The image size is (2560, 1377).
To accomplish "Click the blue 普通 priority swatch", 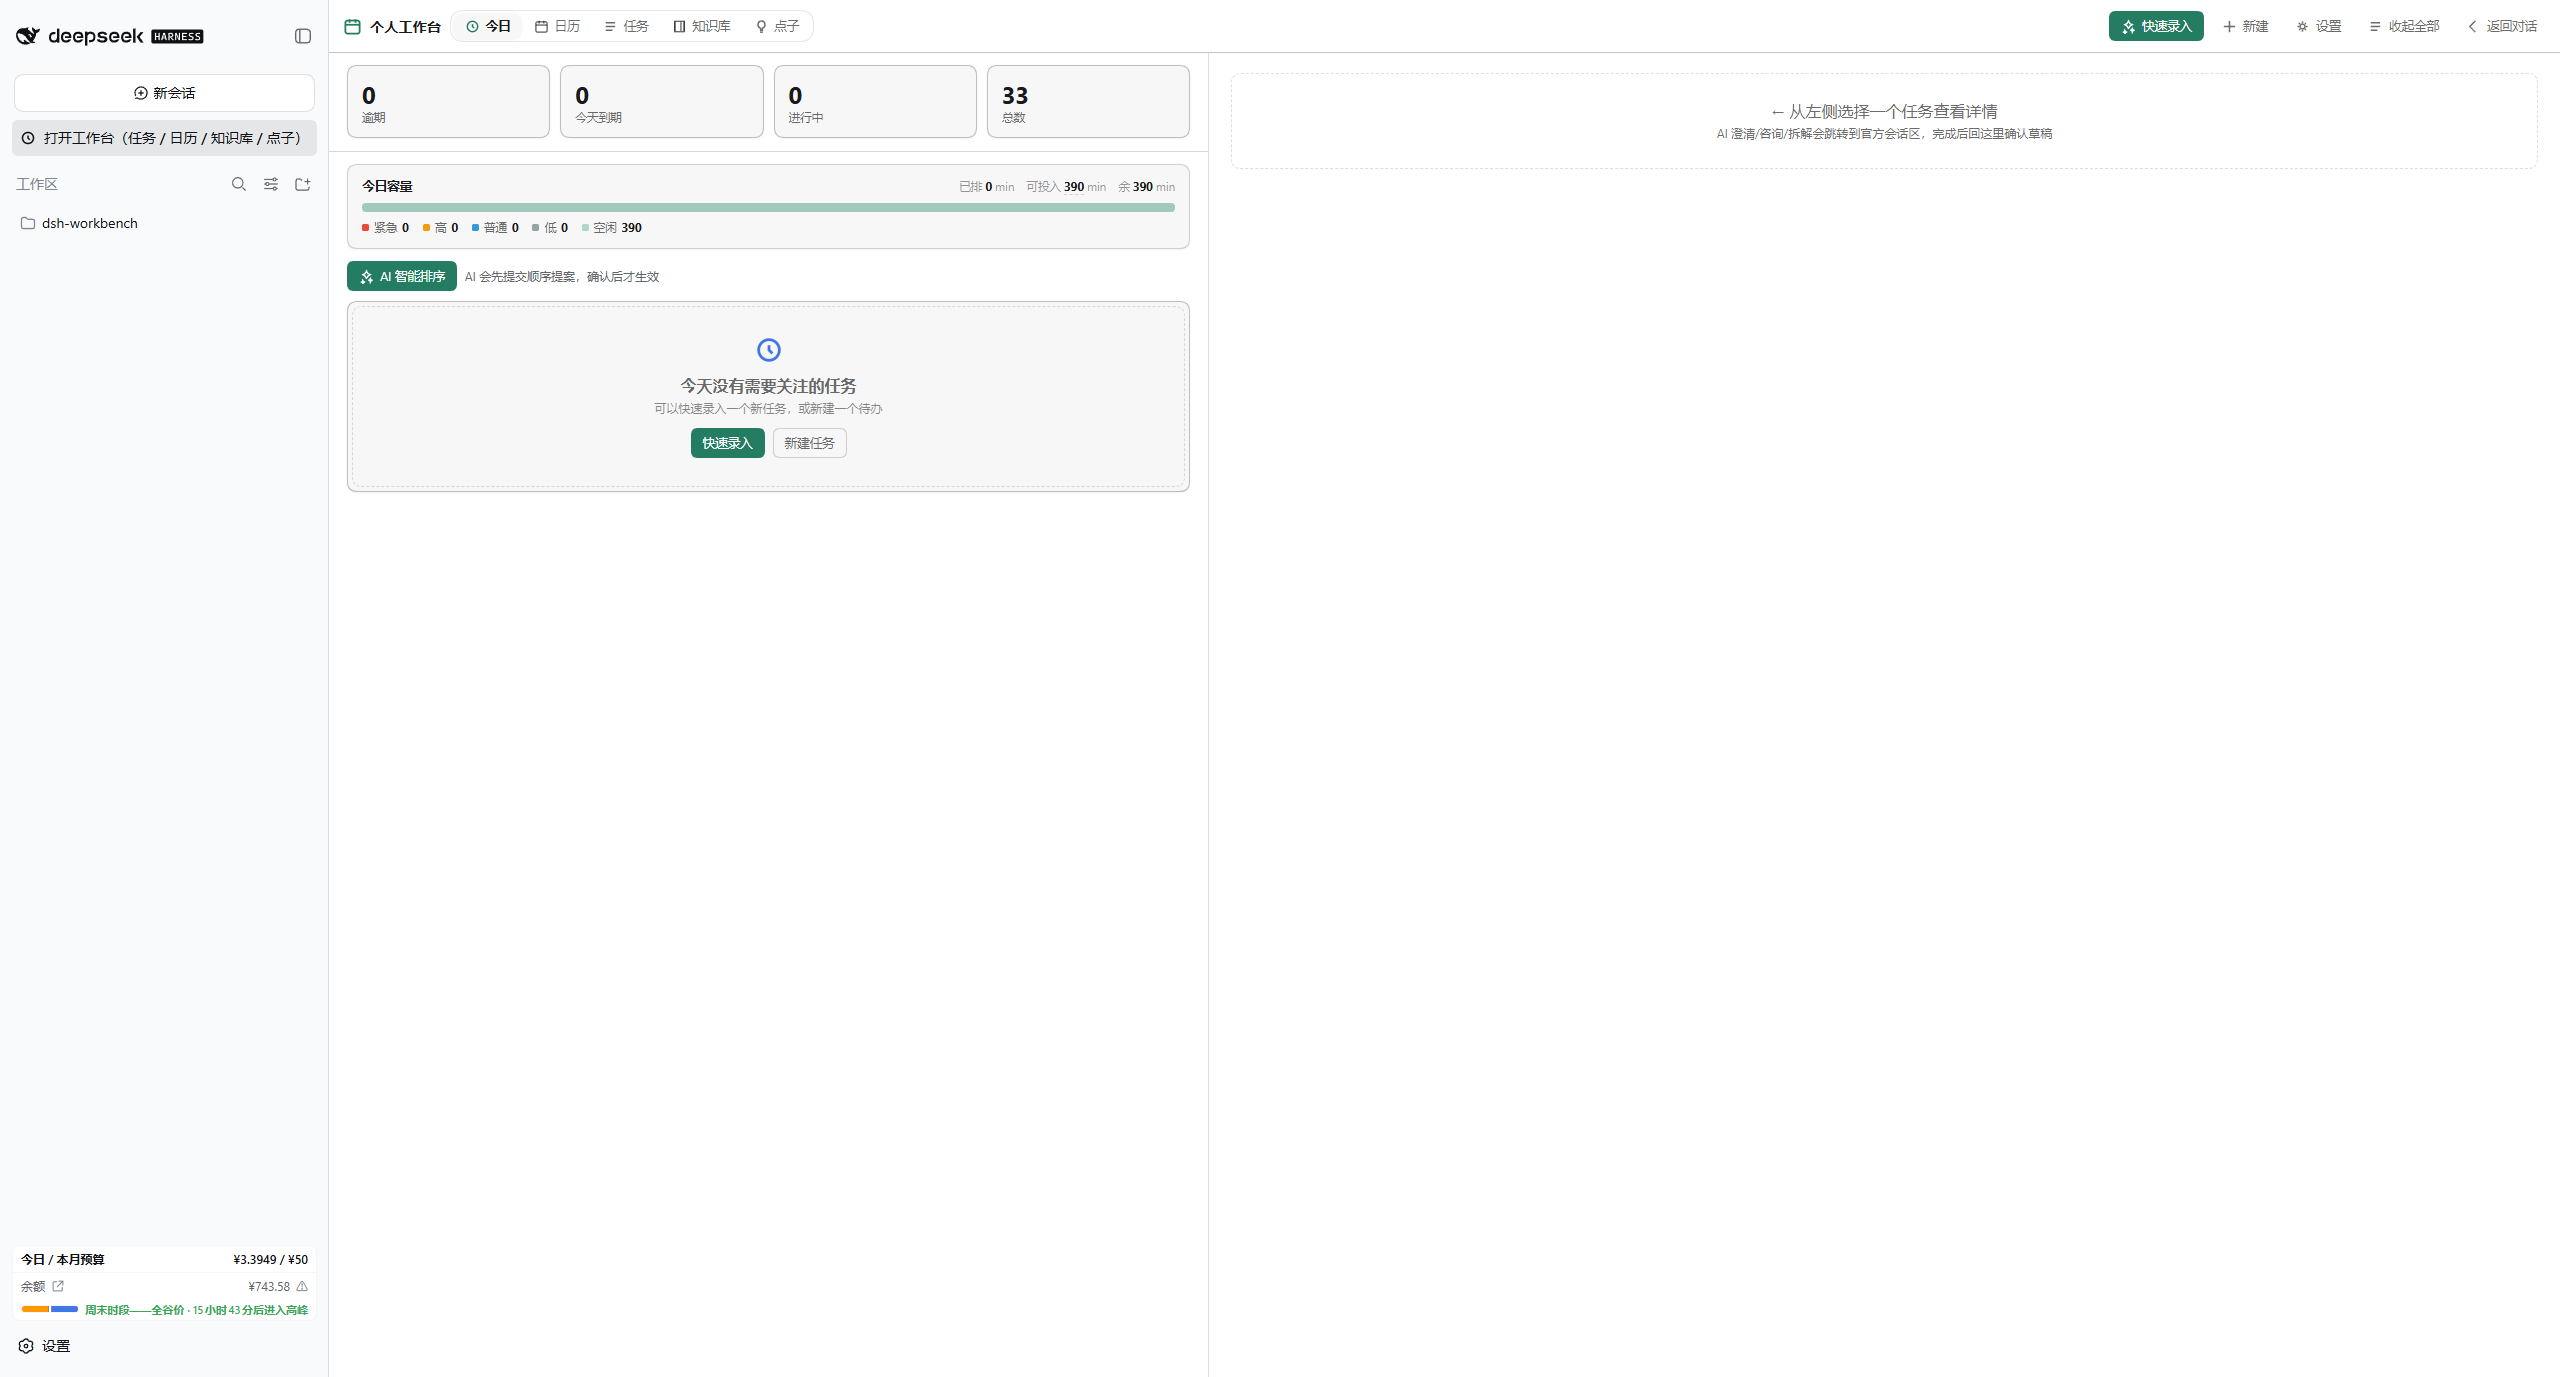I will click(476, 228).
